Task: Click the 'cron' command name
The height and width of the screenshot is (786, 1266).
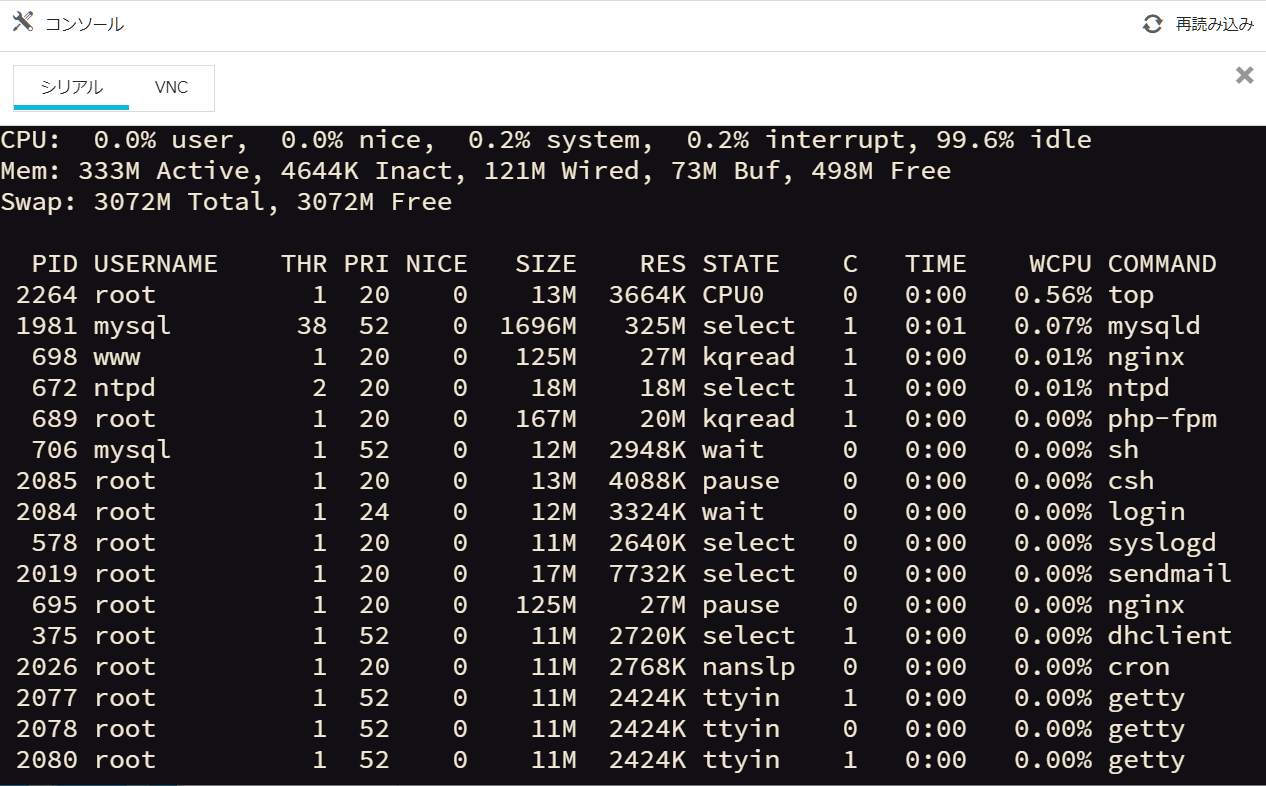Action: [1139, 667]
